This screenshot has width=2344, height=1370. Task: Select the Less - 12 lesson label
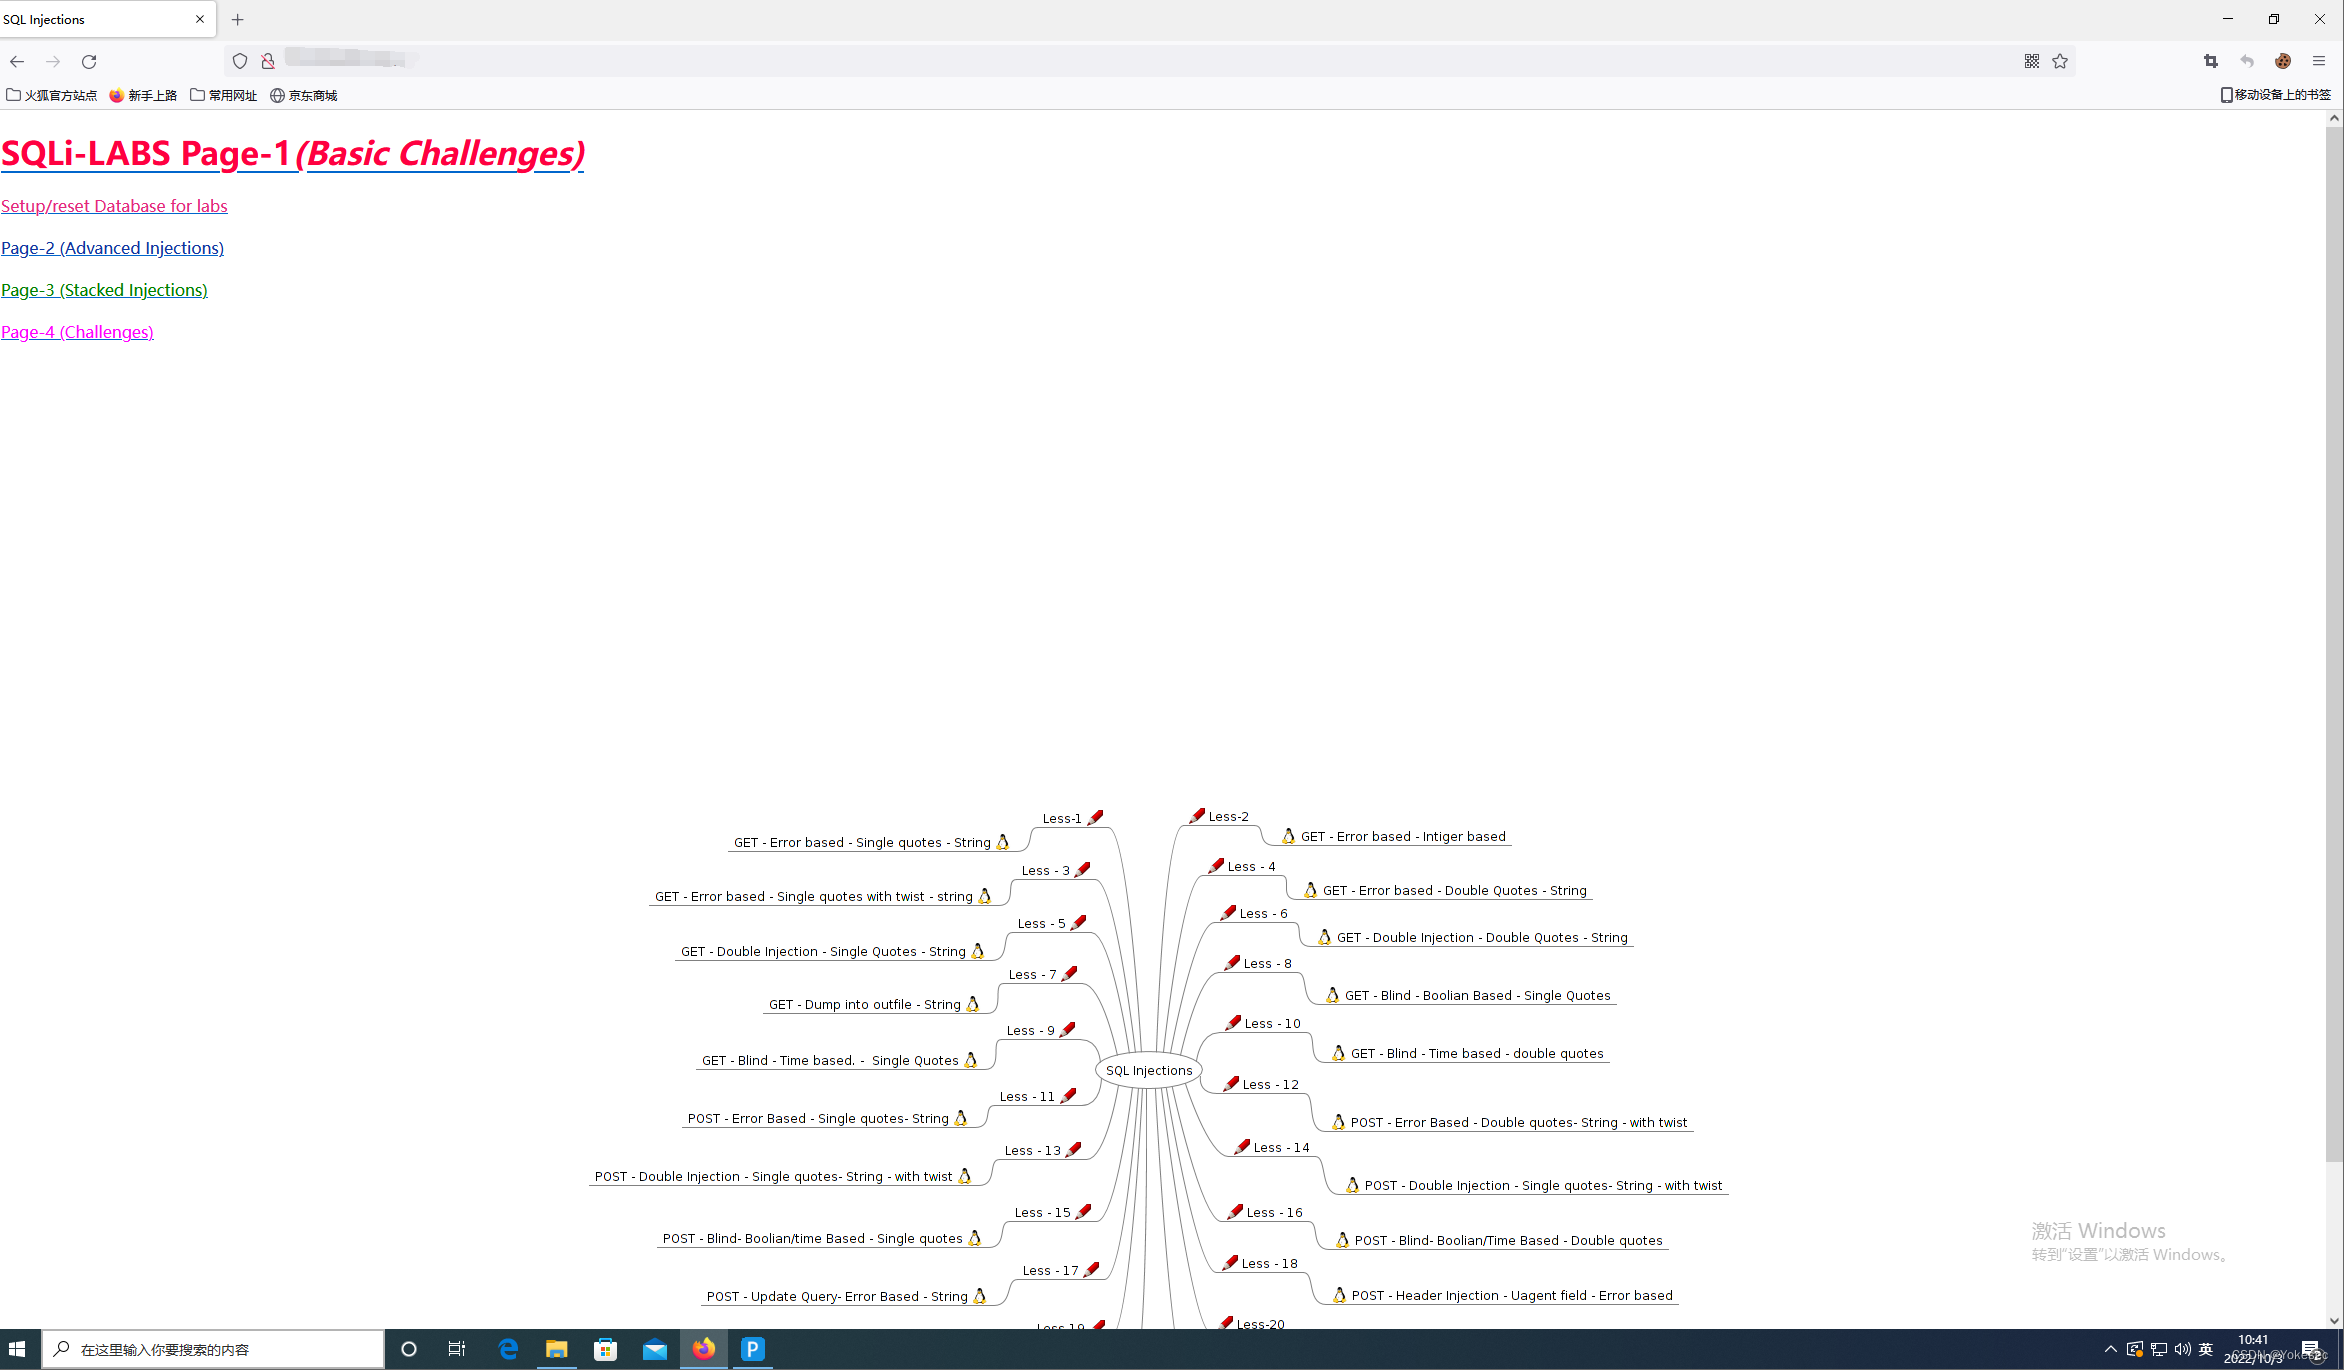(1271, 1084)
